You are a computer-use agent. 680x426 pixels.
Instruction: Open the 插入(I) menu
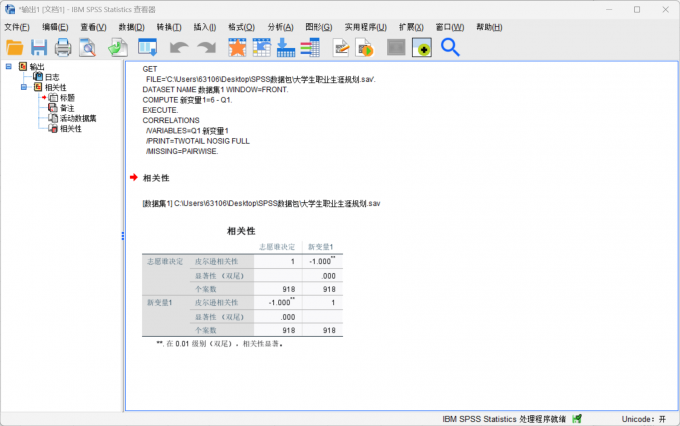[205, 27]
